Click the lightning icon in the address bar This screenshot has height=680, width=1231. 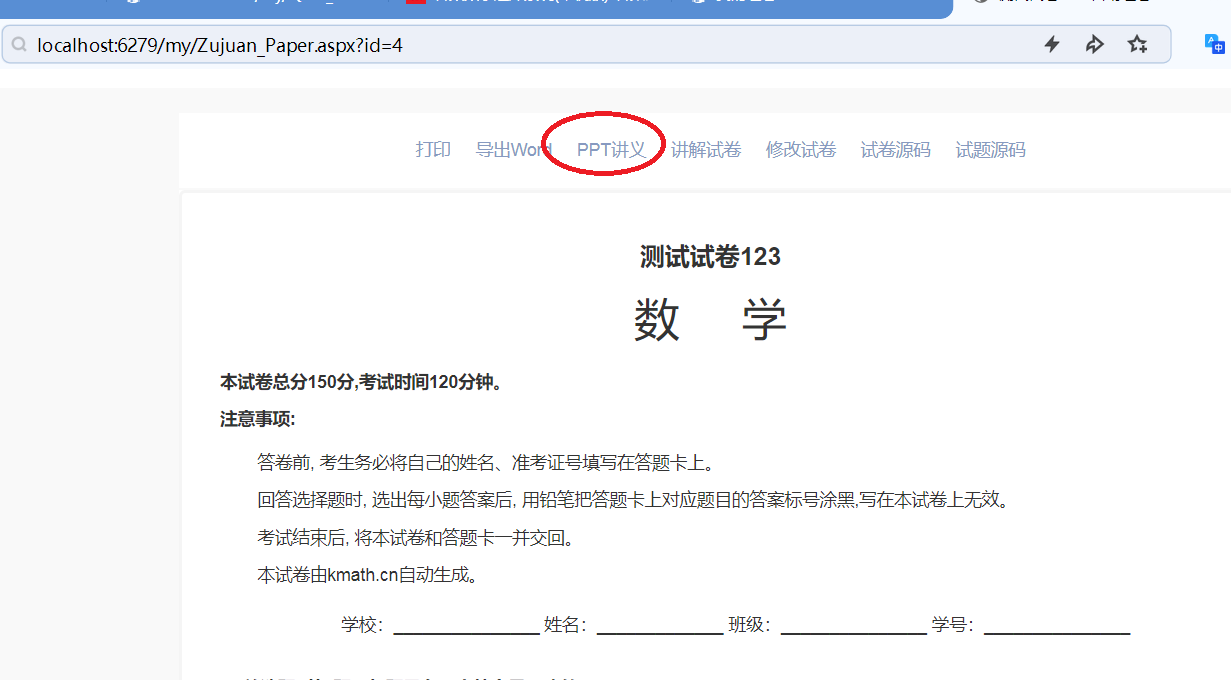1052,44
